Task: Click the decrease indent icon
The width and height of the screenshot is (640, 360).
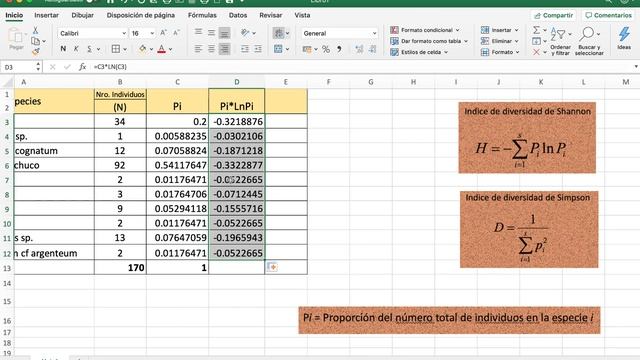Action: 245,49
